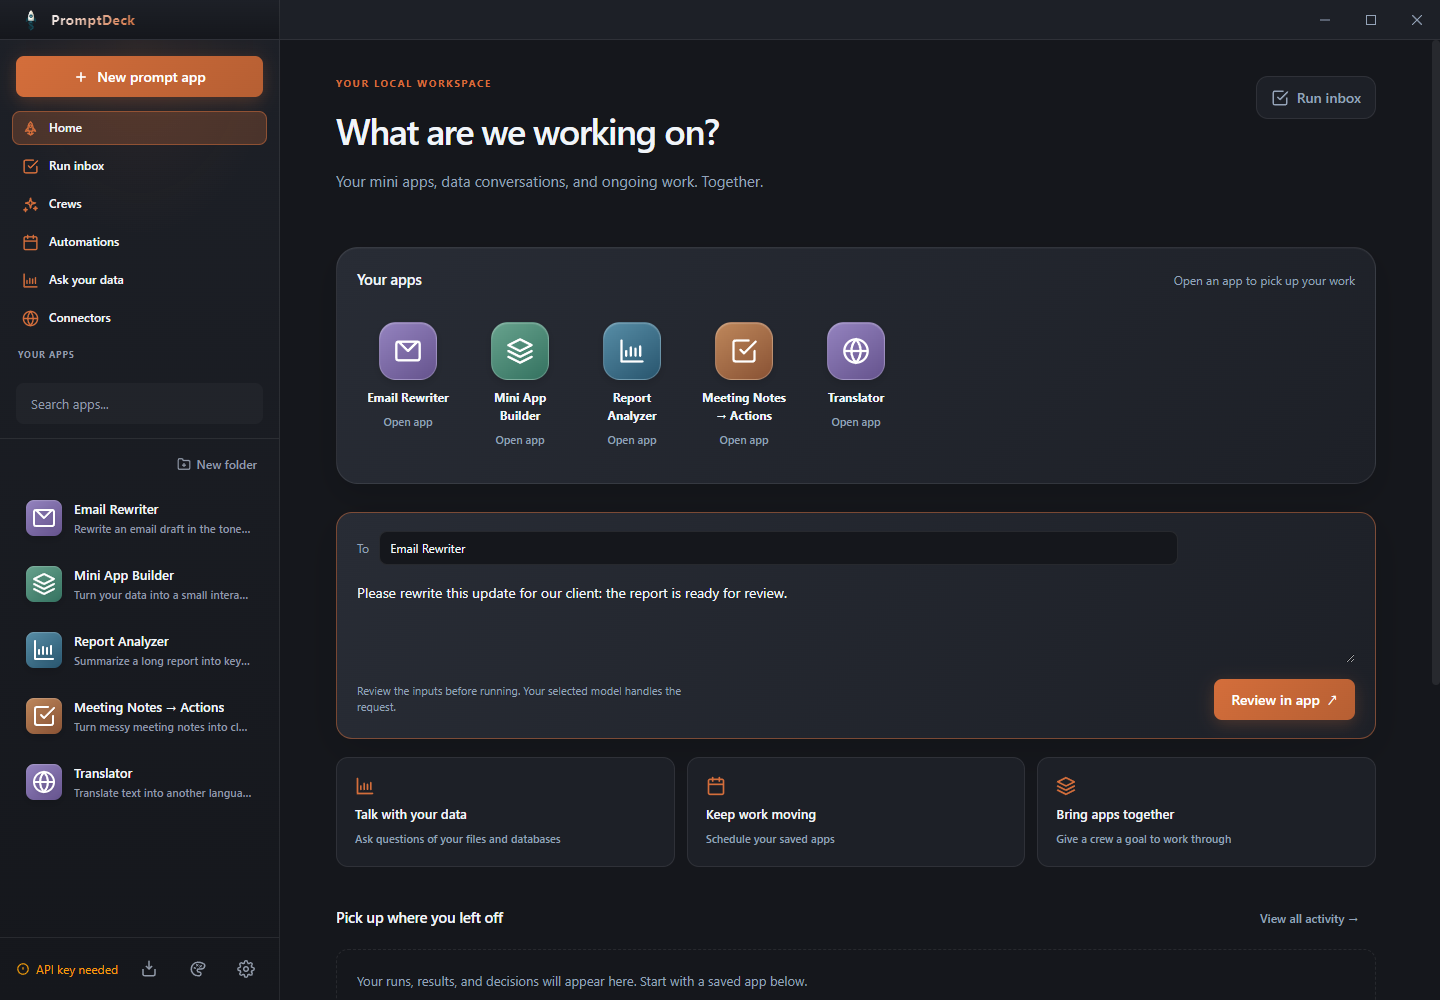Screen dimensions: 1440x1000
Task: Click Open app under Translator
Action: (x=856, y=422)
